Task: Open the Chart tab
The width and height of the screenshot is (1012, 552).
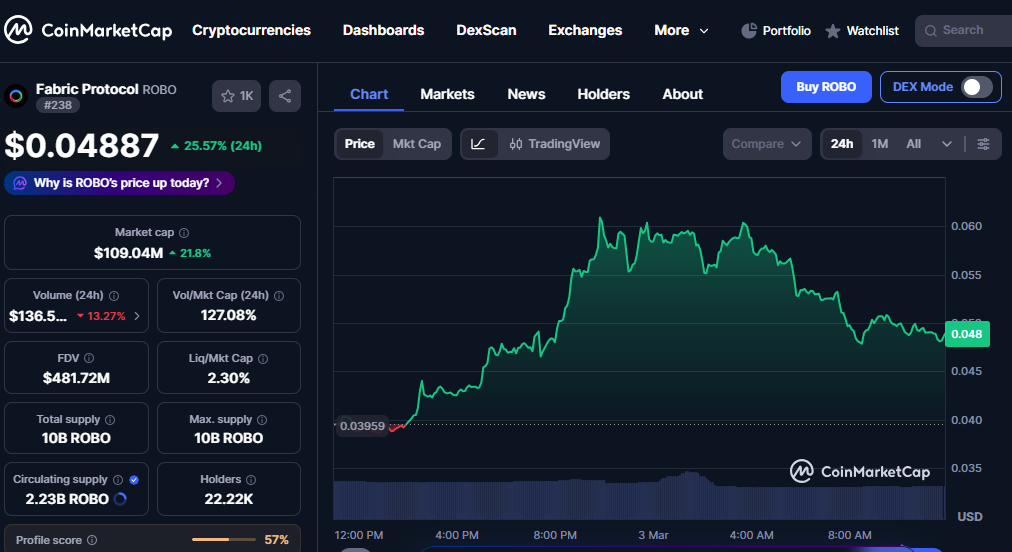Action: pyautogui.click(x=369, y=94)
